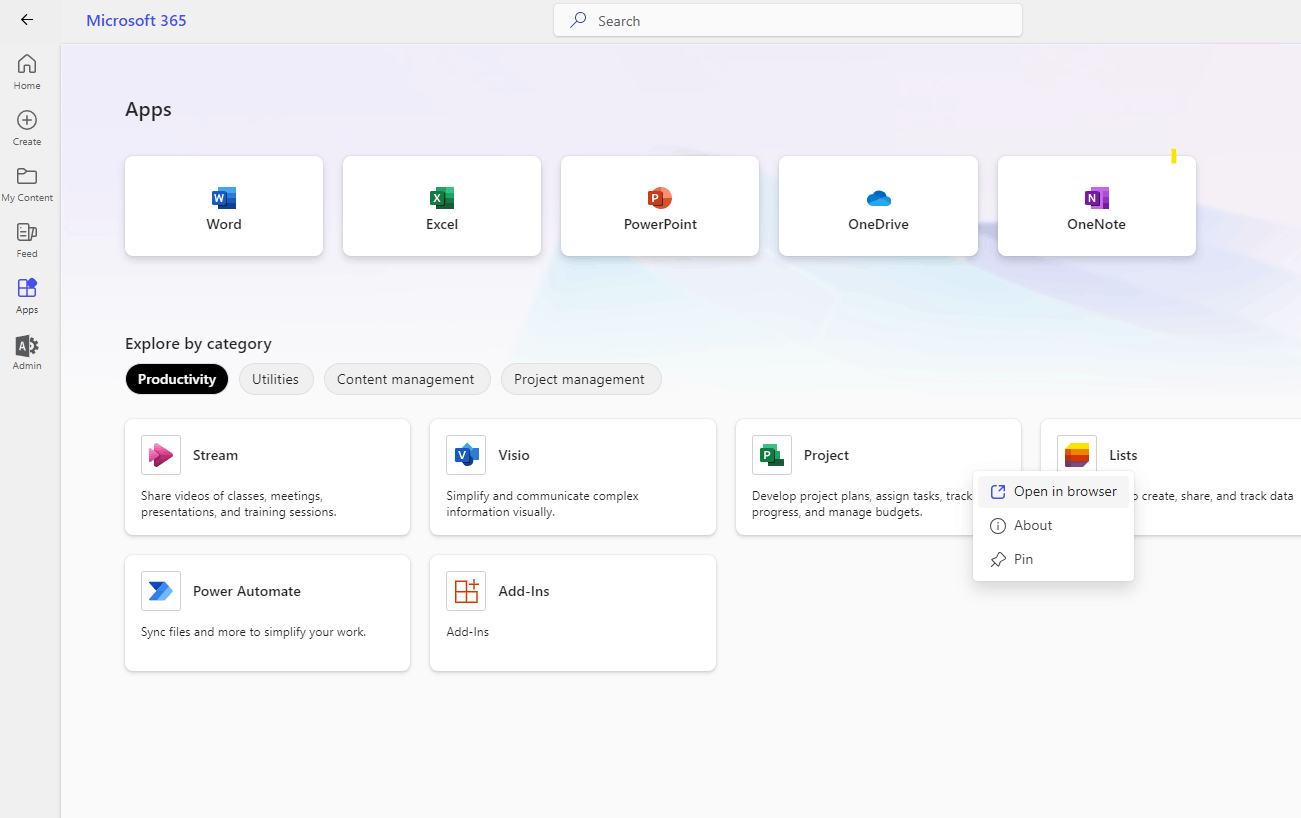1301x818 pixels.
Task: Choose About from the context menu
Action: pyautogui.click(x=1053, y=526)
